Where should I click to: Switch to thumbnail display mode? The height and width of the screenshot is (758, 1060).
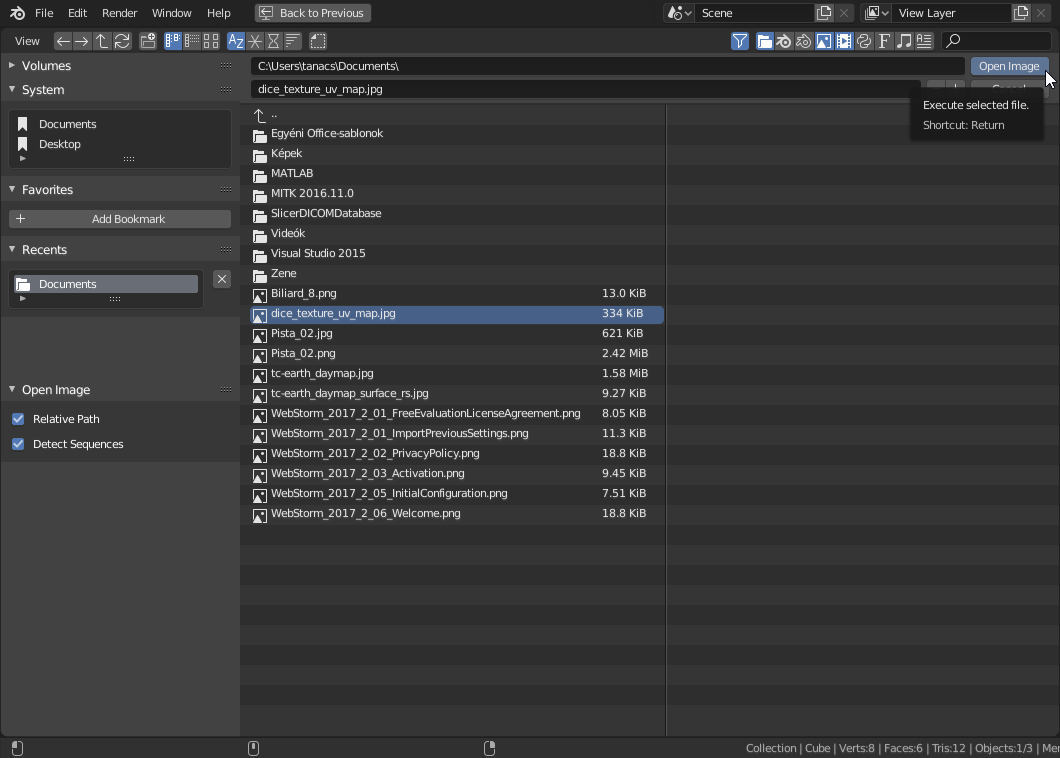click(x=211, y=41)
